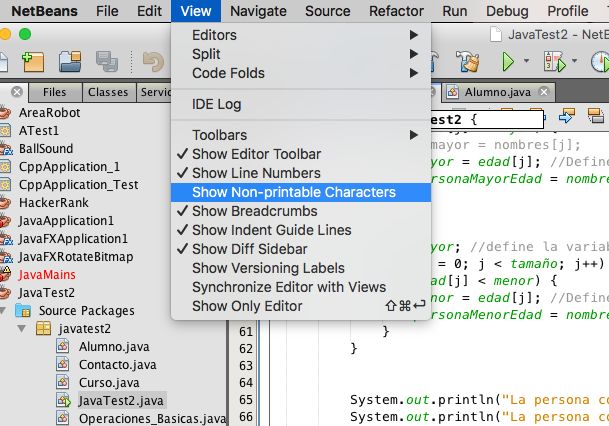Select the JavaApplication1 project

point(66,221)
